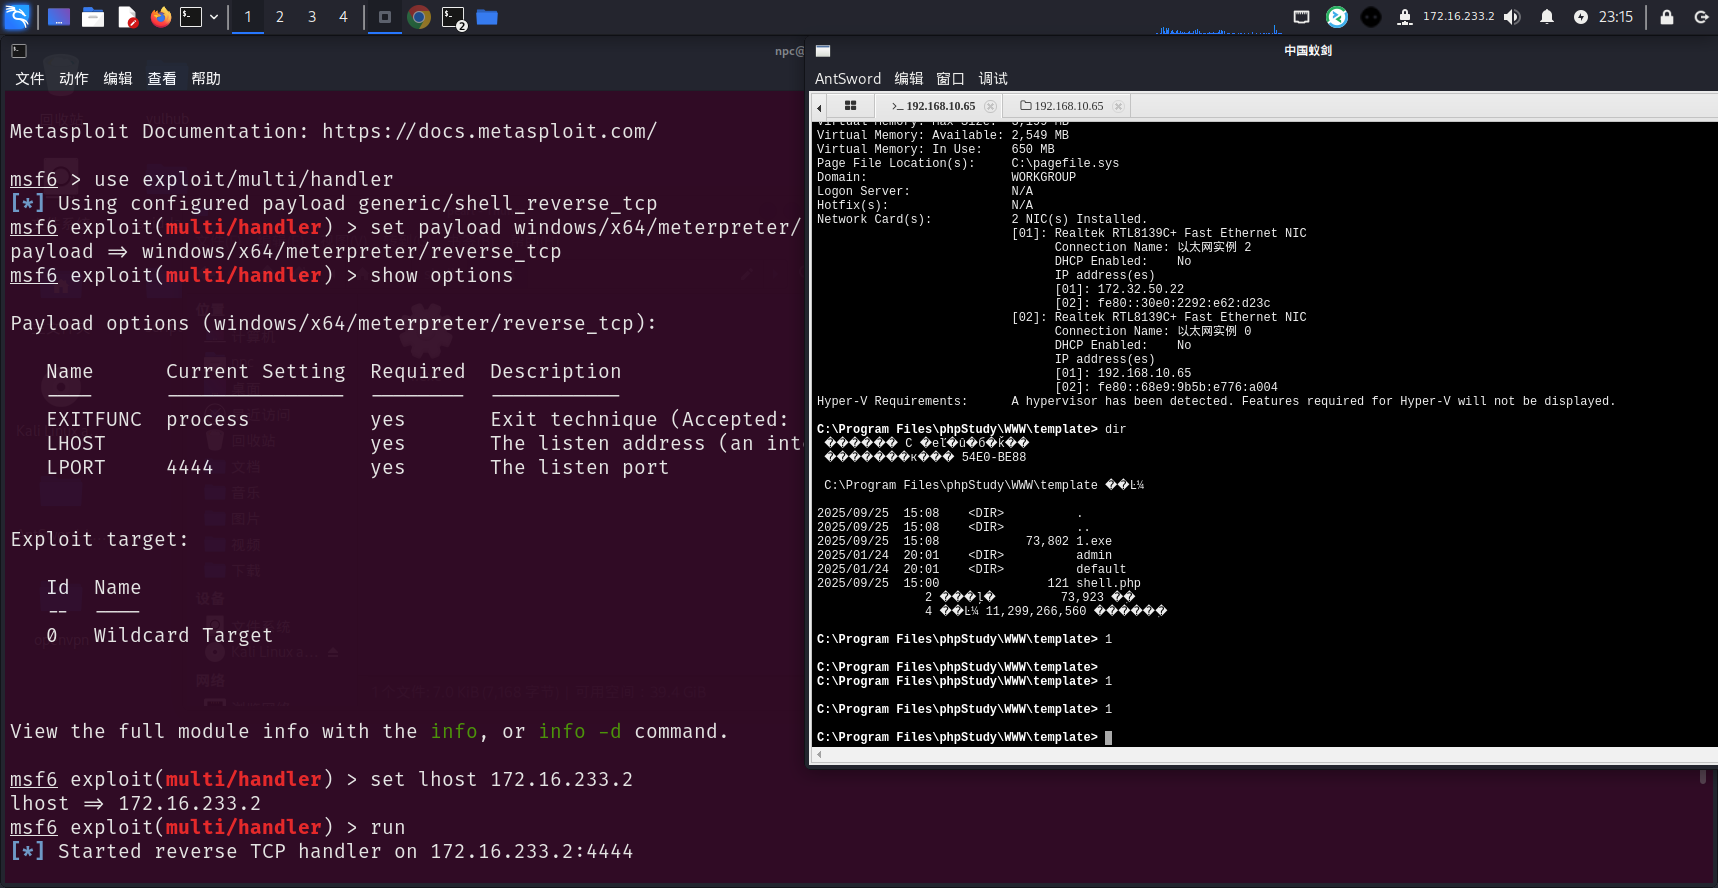
Task: Switch to the file manager tab 192.168.10.65
Action: pyautogui.click(x=1061, y=106)
